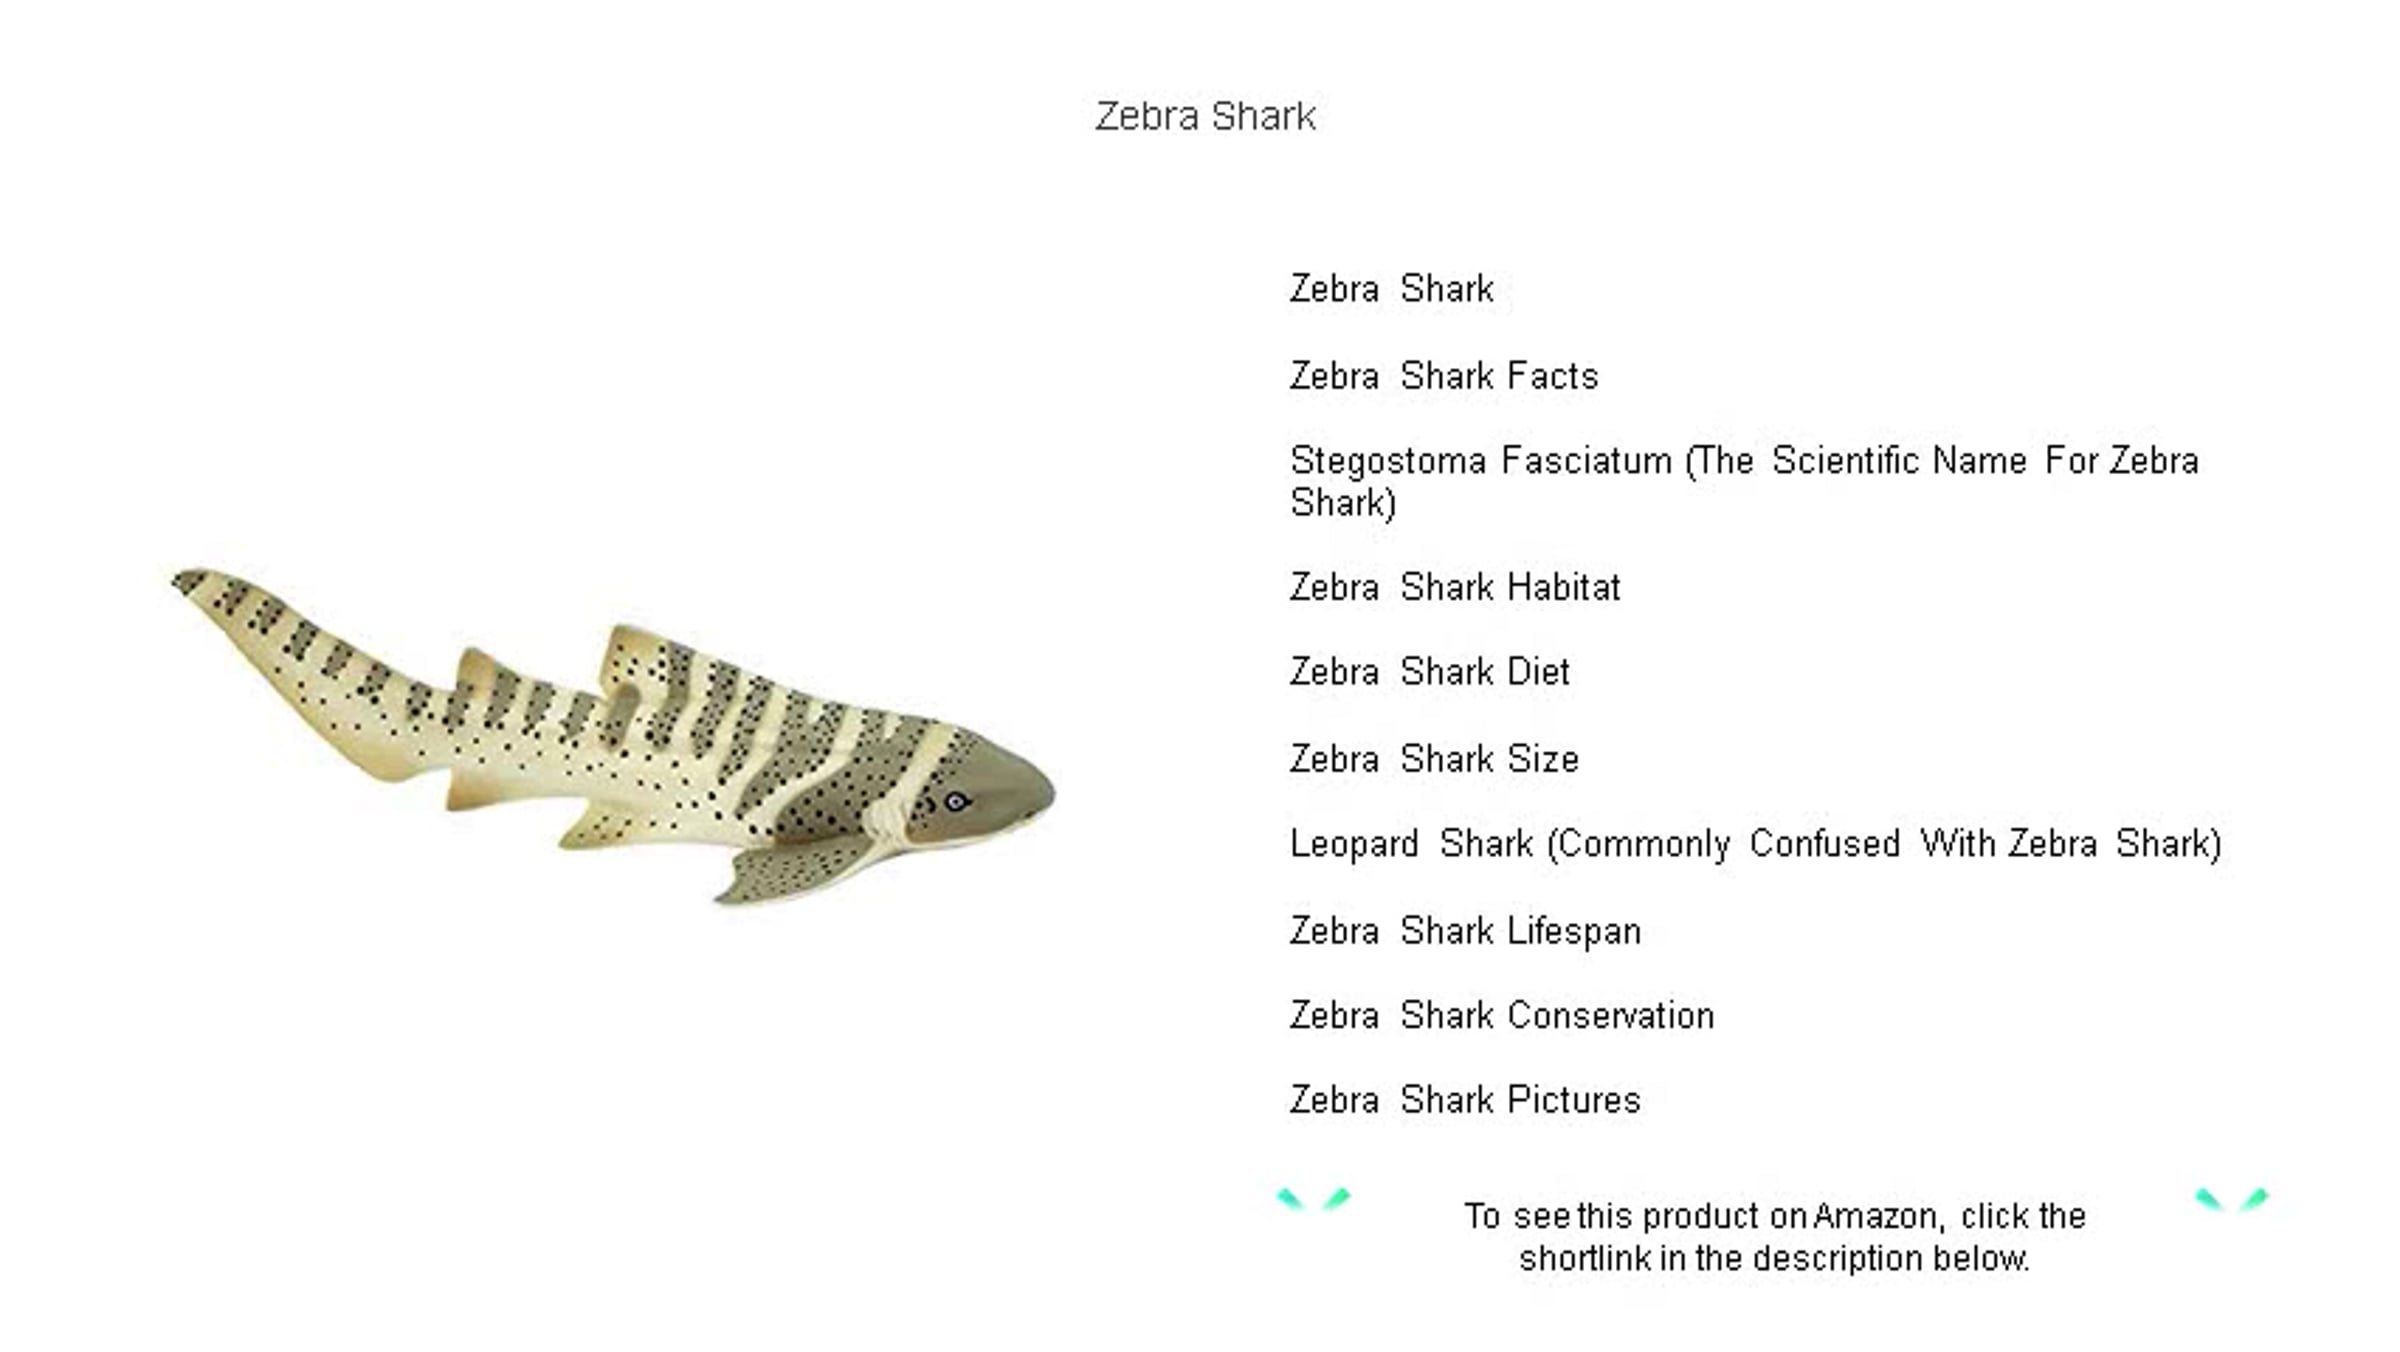The image size is (2400, 1352).
Task: Open "Zebra Shark Habitat" entry
Action: pos(1455,587)
